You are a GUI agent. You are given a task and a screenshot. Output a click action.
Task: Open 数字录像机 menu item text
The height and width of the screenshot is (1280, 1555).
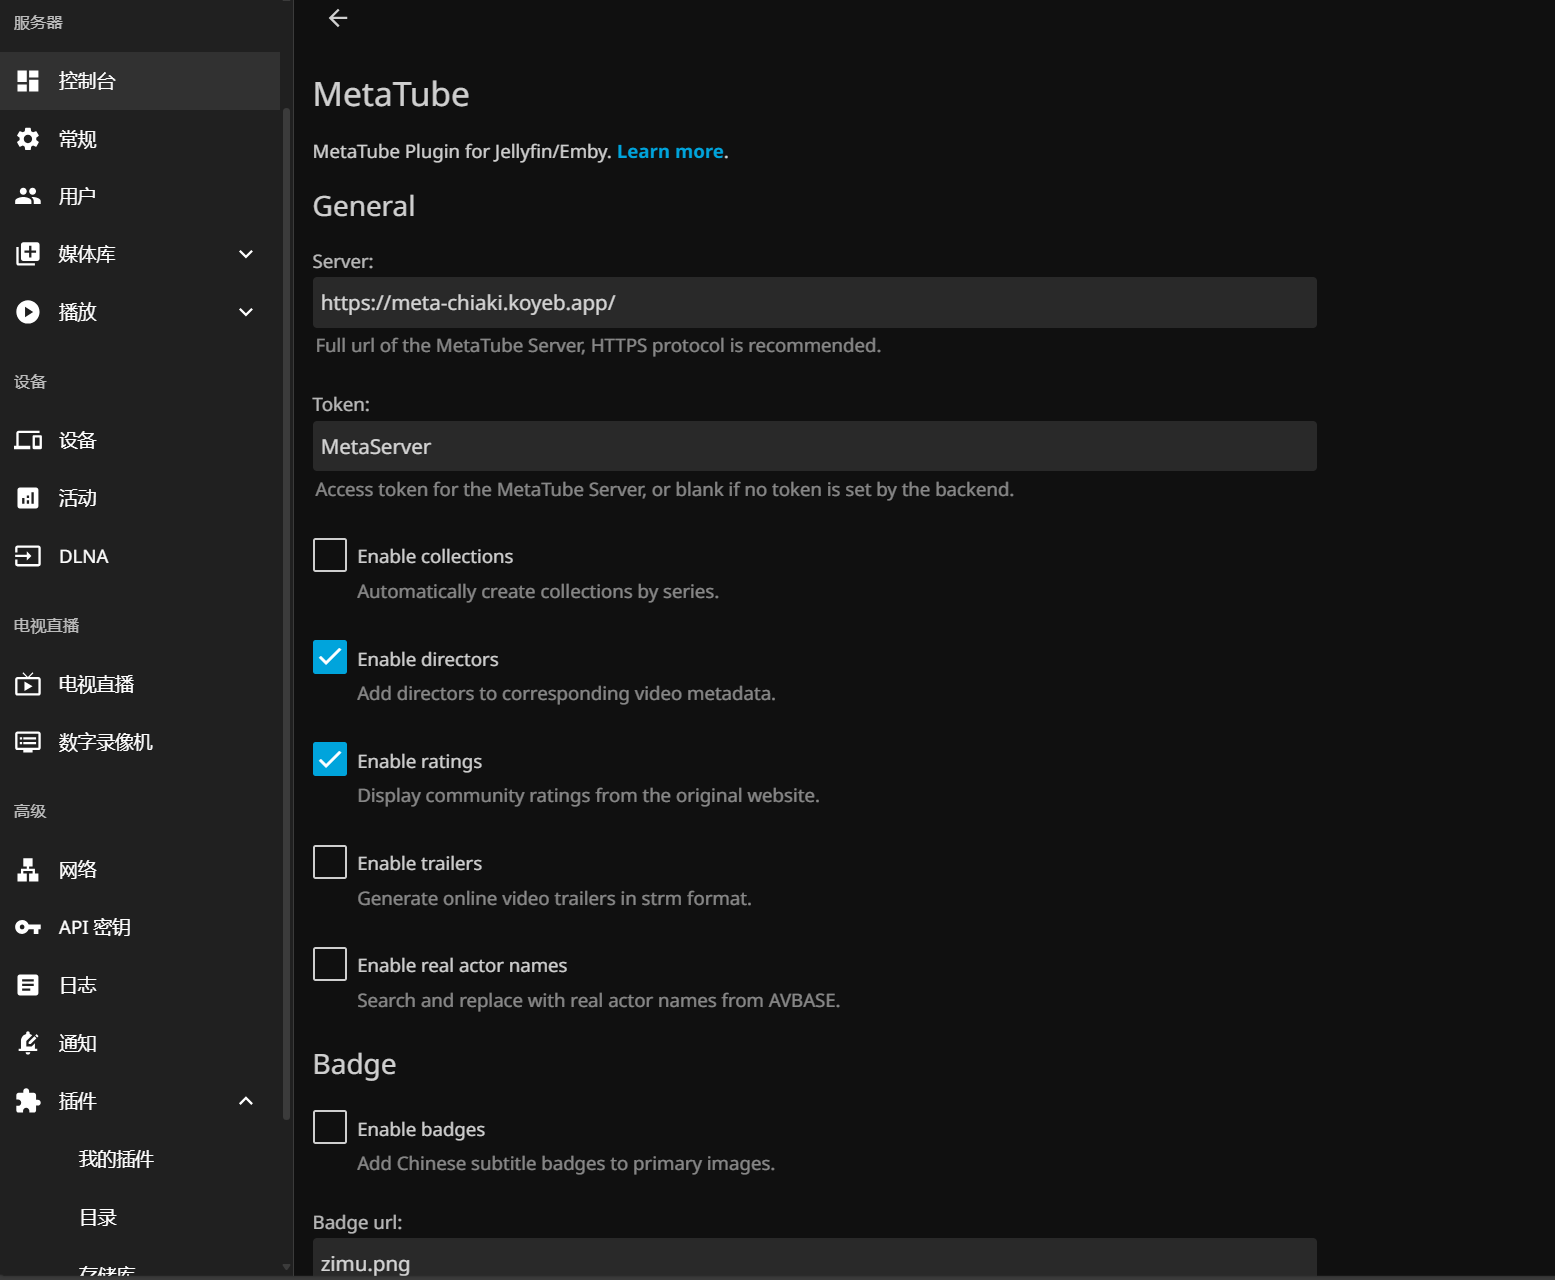pyautogui.click(x=106, y=742)
